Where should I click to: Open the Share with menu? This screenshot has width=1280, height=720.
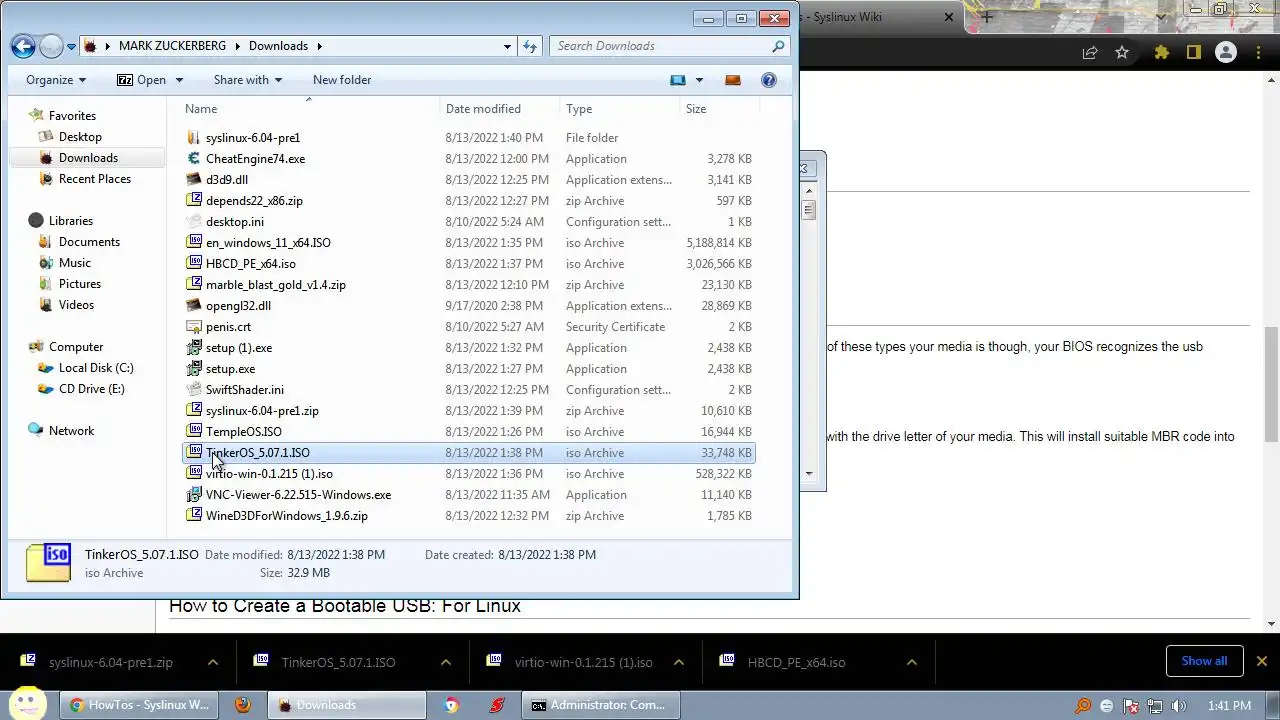pos(247,80)
